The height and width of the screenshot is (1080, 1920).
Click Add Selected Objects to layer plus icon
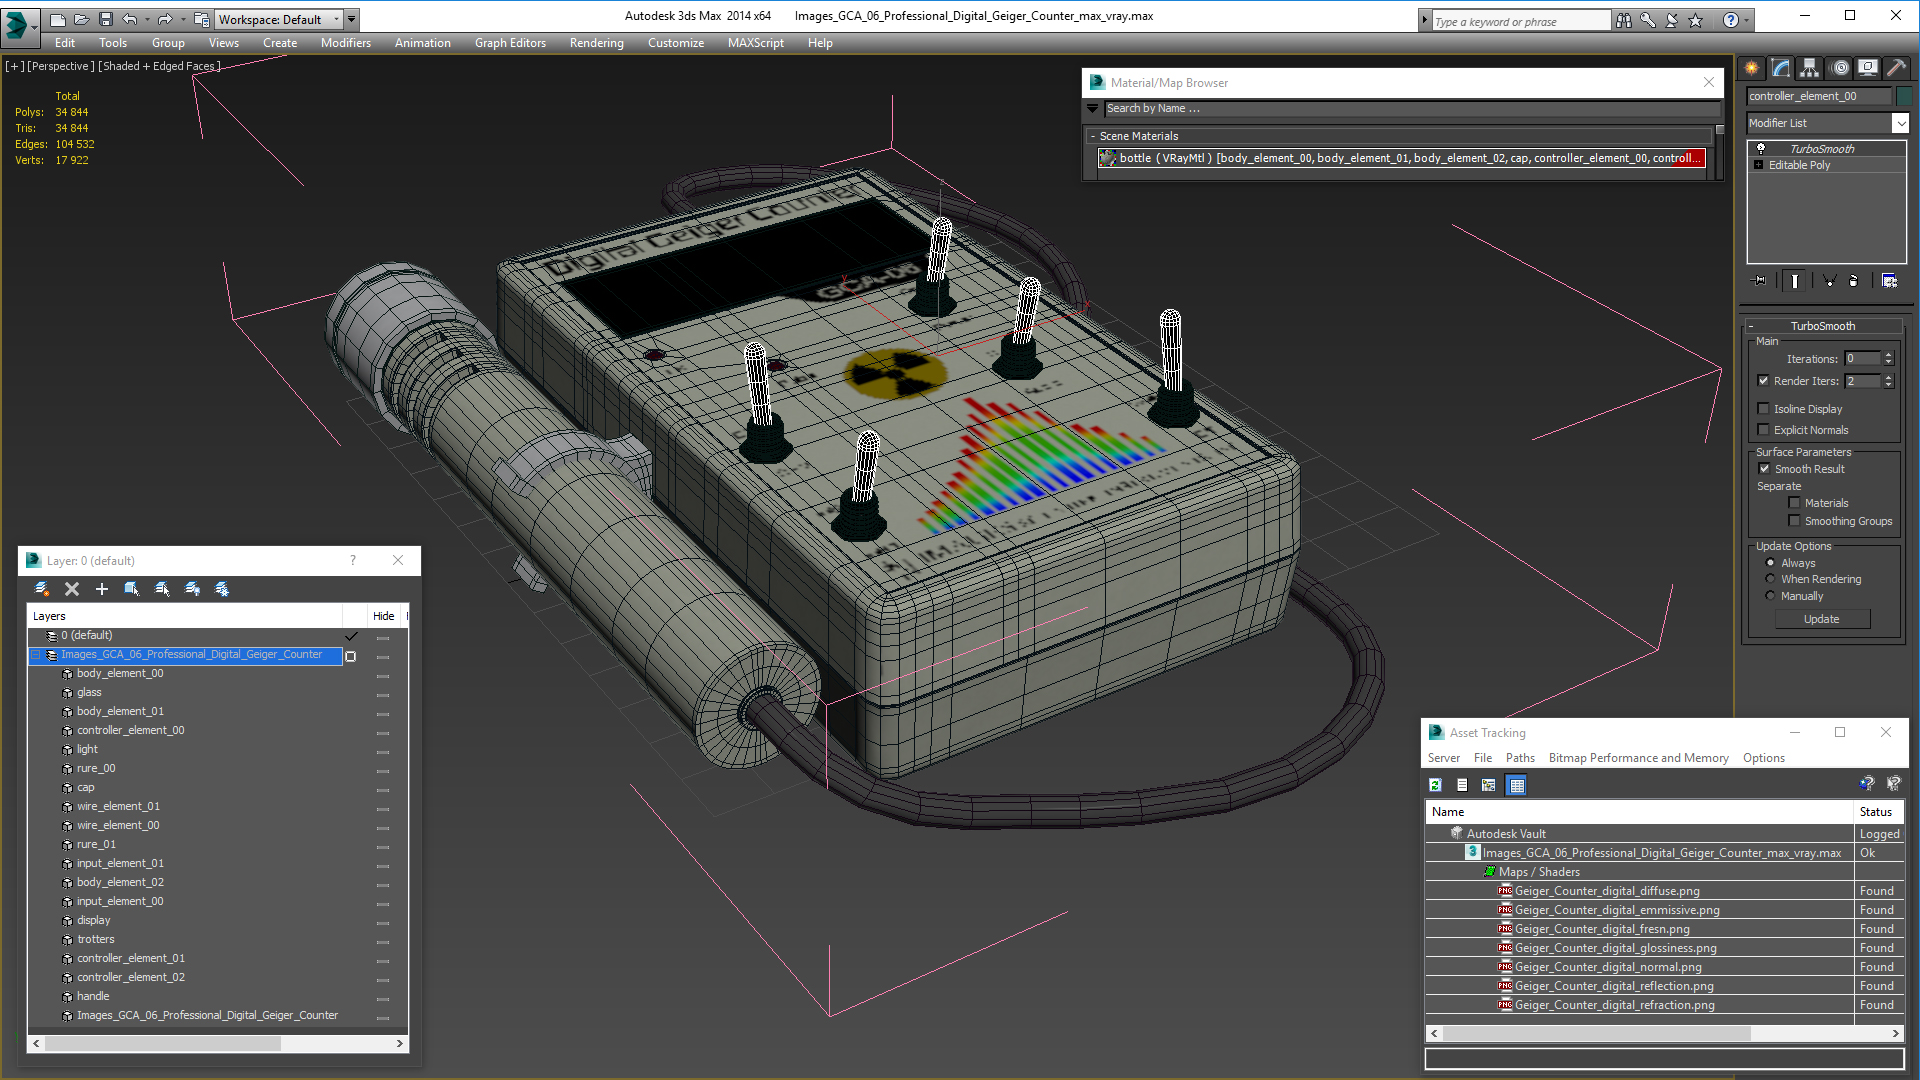[101, 589]
